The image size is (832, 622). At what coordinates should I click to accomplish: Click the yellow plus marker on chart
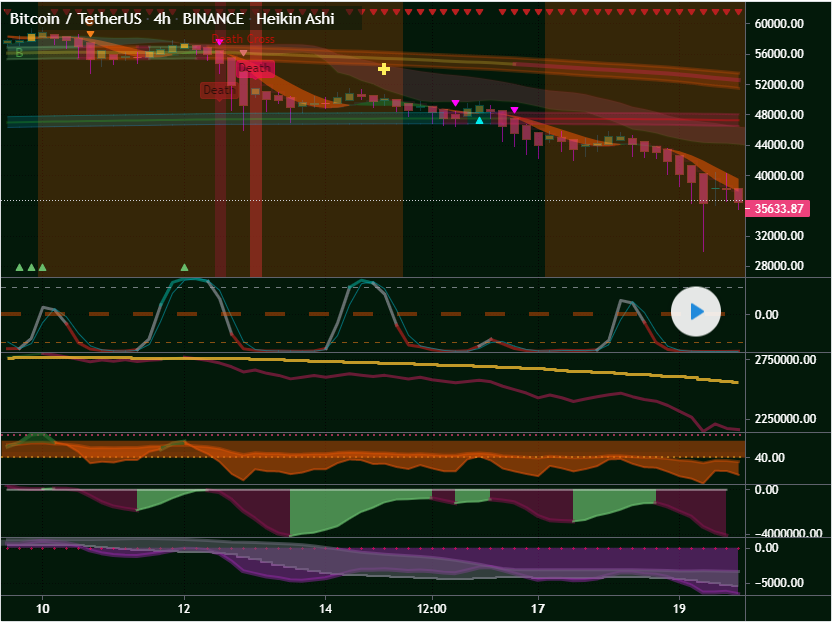click(x=384, y=69)
